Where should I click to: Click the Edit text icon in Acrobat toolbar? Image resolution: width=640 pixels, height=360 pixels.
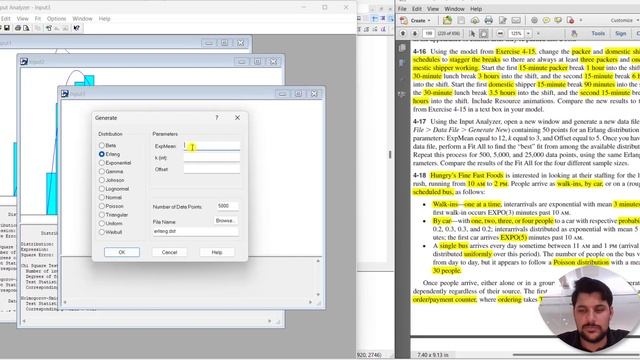(503, 20)
